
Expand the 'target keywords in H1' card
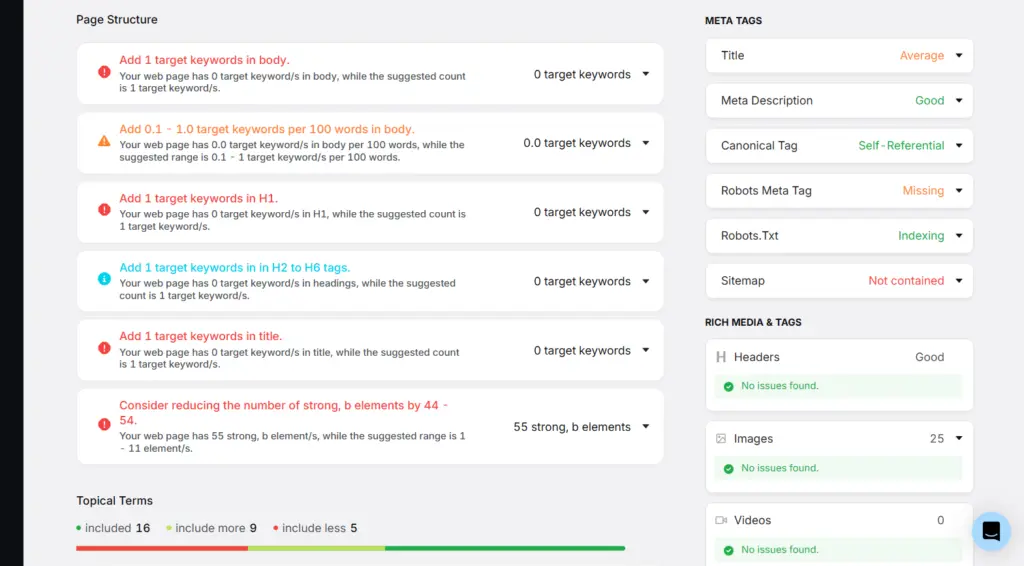[x=645, y=212]
